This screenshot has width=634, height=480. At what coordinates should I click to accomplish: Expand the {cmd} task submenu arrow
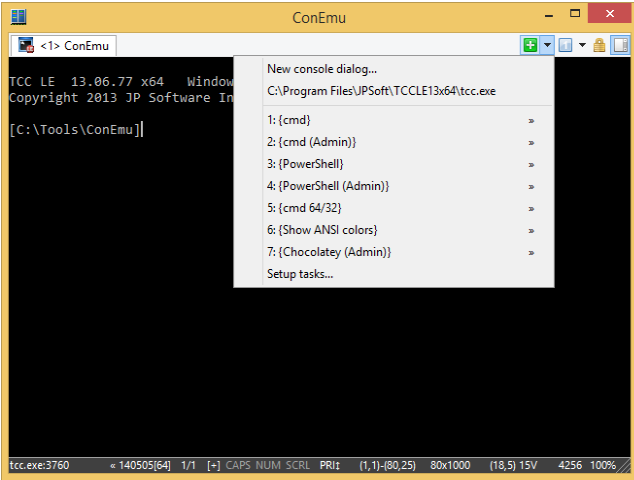(x=531, y=120)
